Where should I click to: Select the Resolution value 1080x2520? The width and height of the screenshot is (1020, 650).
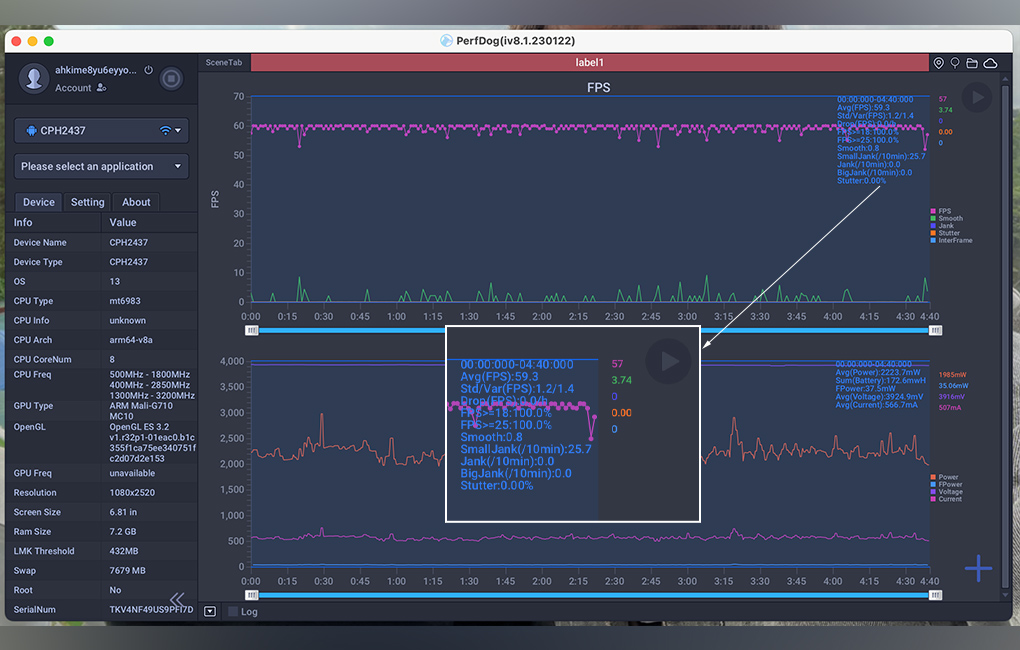click(x=132, y=493)
